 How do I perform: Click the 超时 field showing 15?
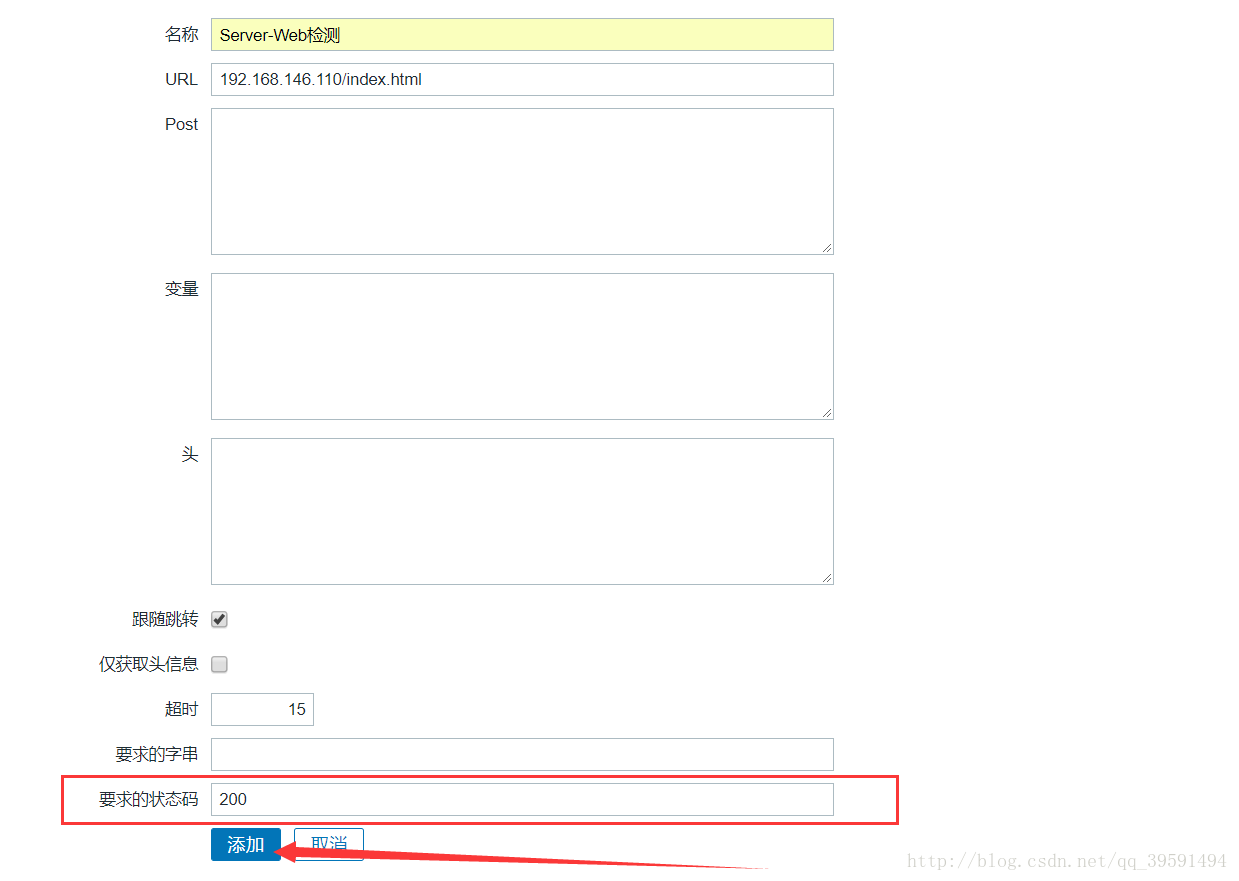click(262, 710)
